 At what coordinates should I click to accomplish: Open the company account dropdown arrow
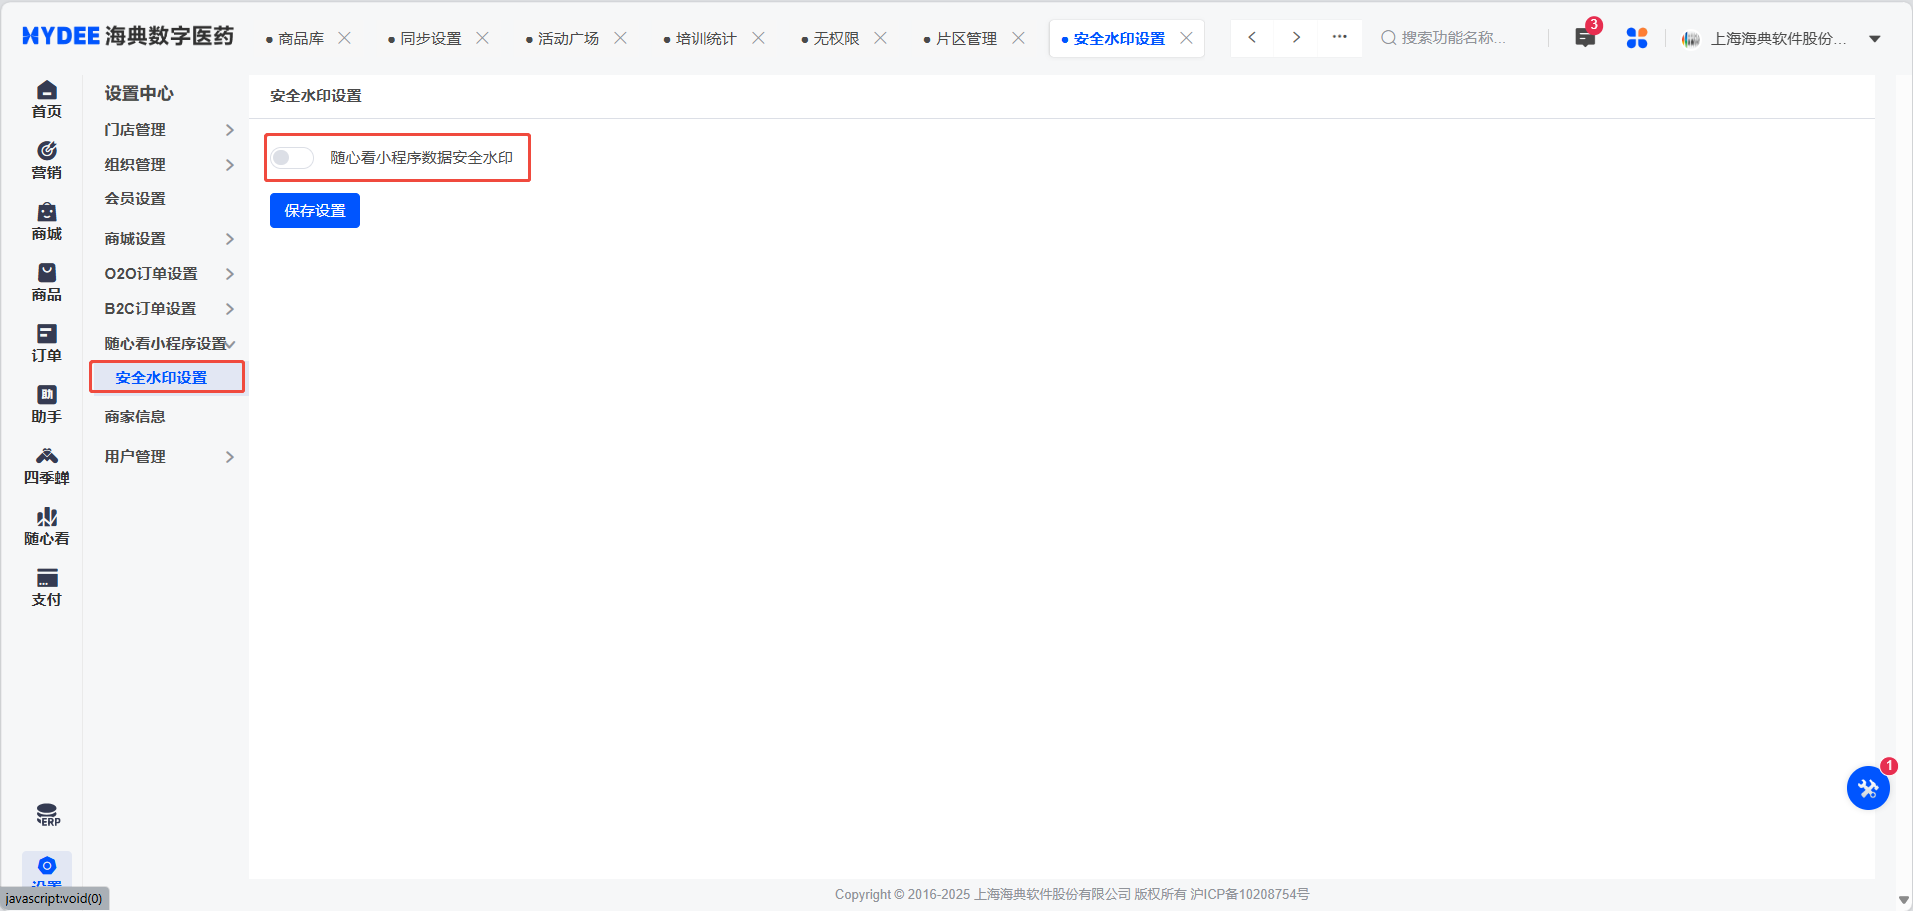click(x=1875, y=37)
